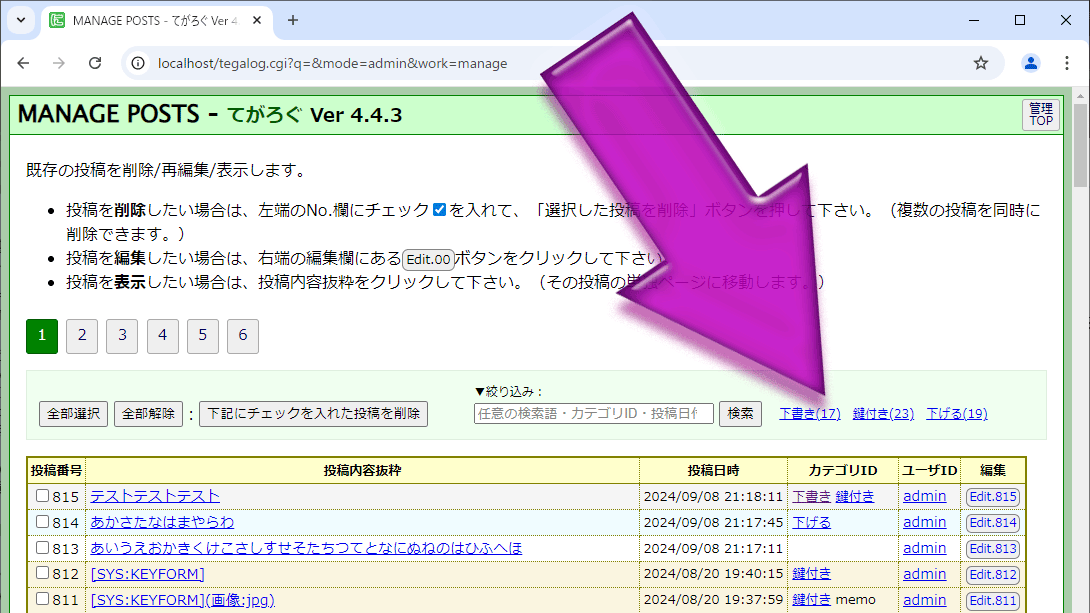Open post テストテストテスト
This screenshot has width=1090, height=613.
point(155,496)
